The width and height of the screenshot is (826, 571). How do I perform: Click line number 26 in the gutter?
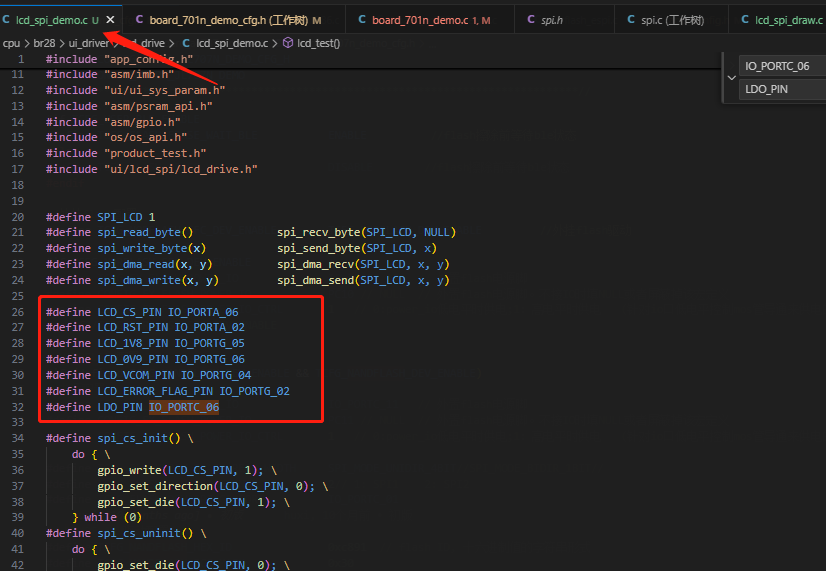coord(18,312)
